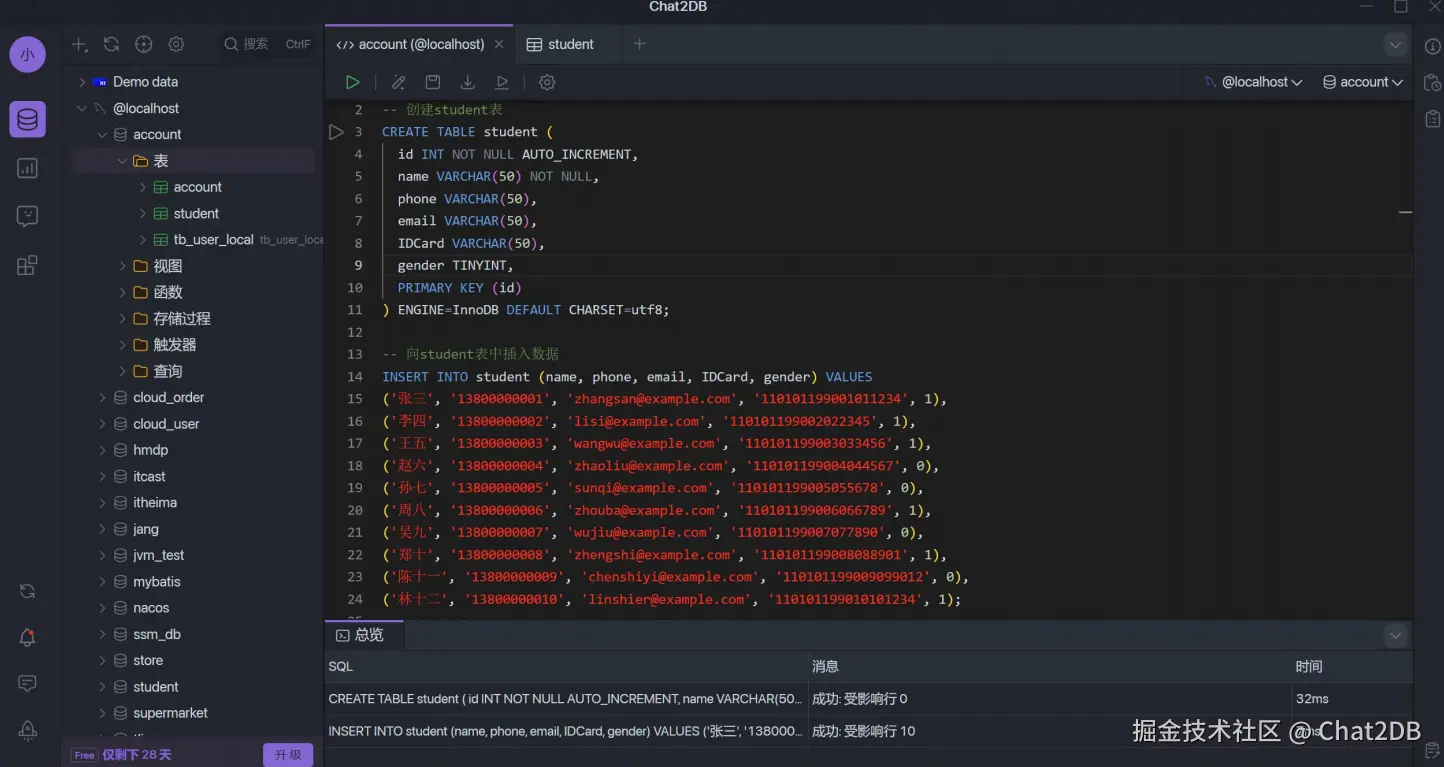The height and width of the screenshot is (767, 1444).
Task: Click the run gutter icon on line 3
Action: pyautogui.click(x=336, y=132)
